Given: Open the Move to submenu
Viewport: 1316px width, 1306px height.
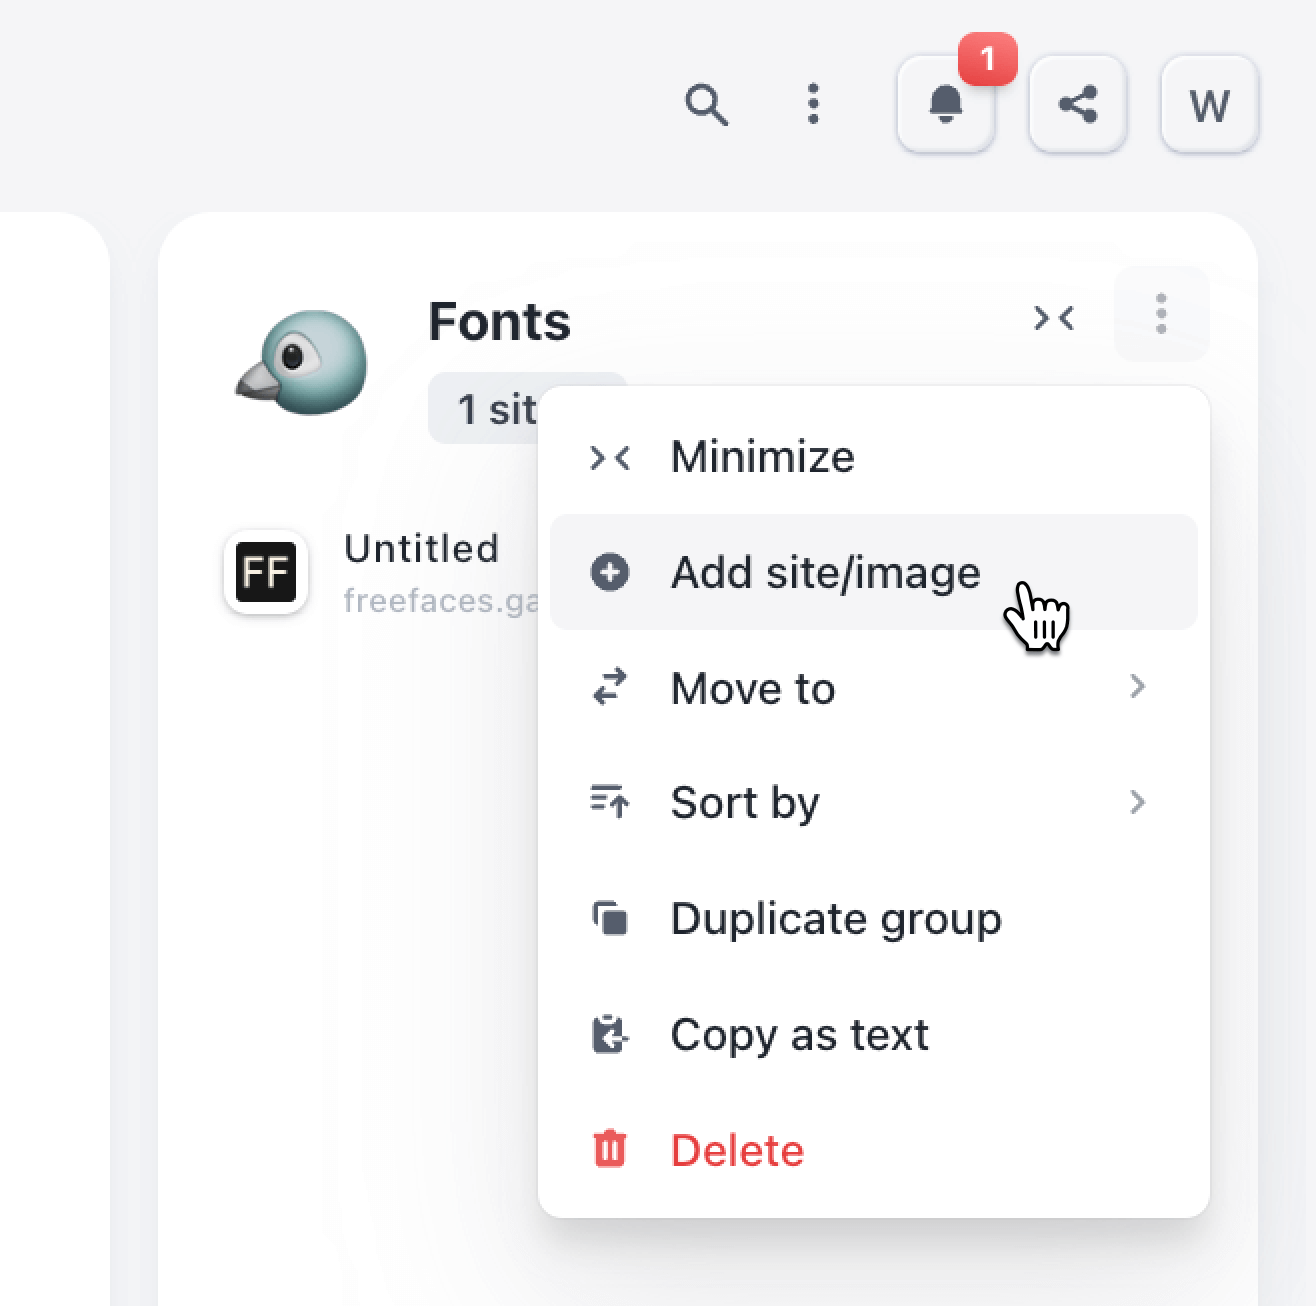Looking at the screenshot, I should pos(874,688).
